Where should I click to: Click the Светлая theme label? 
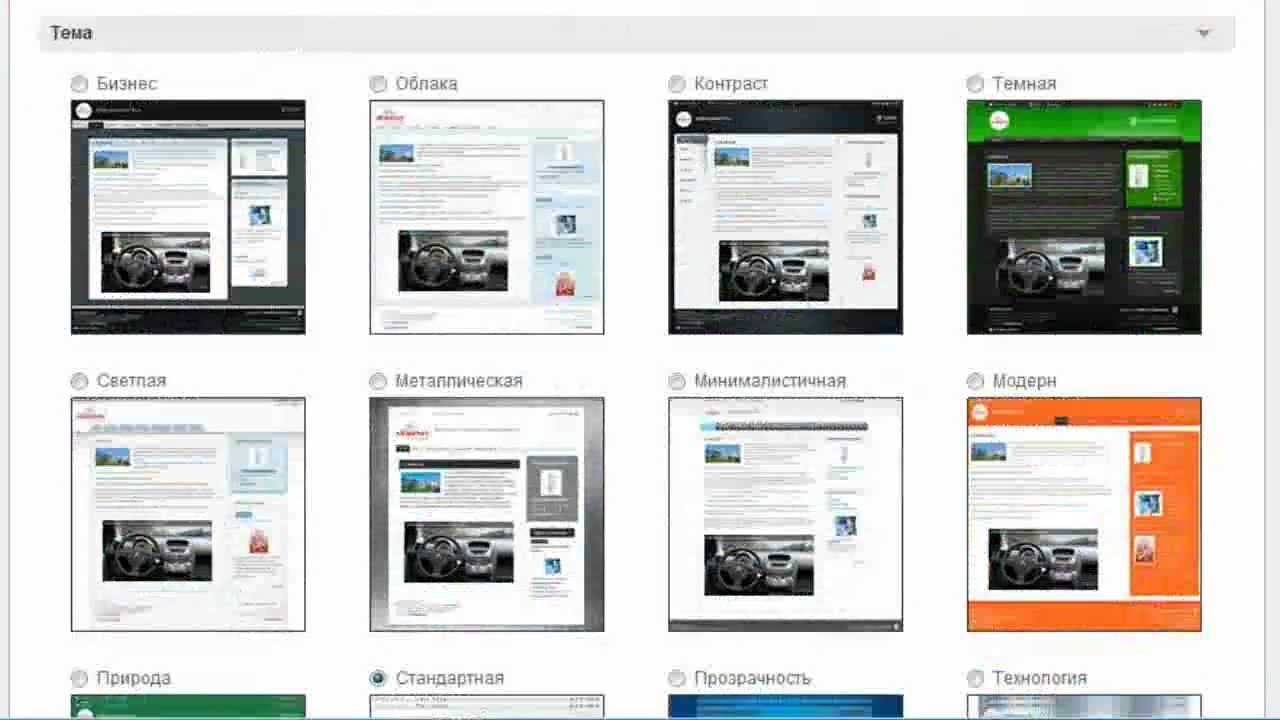point(131,381)
